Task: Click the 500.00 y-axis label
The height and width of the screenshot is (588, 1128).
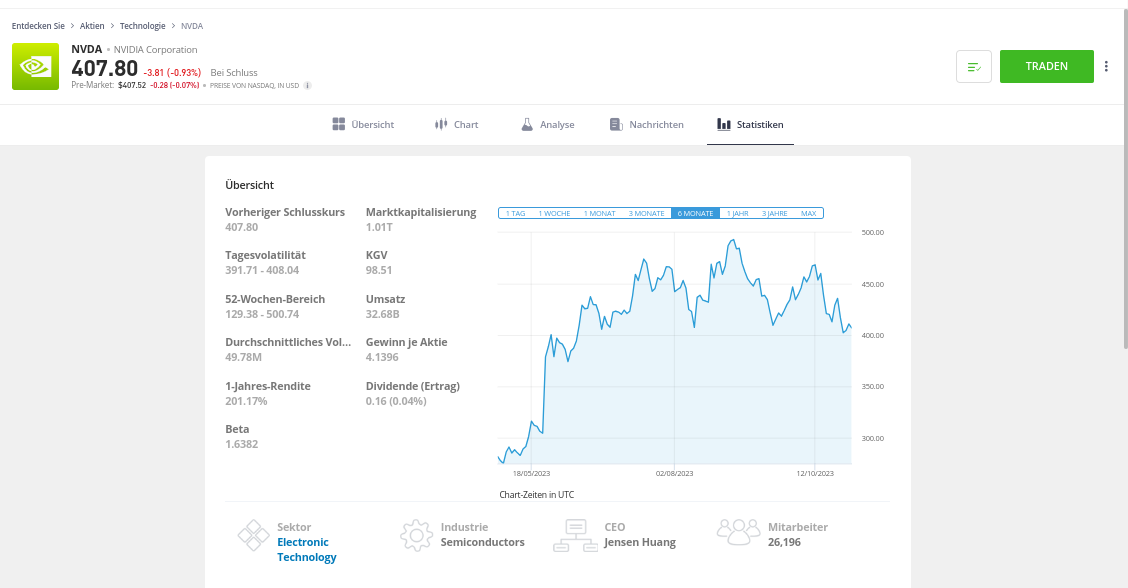Action: [x=873, y=232]
